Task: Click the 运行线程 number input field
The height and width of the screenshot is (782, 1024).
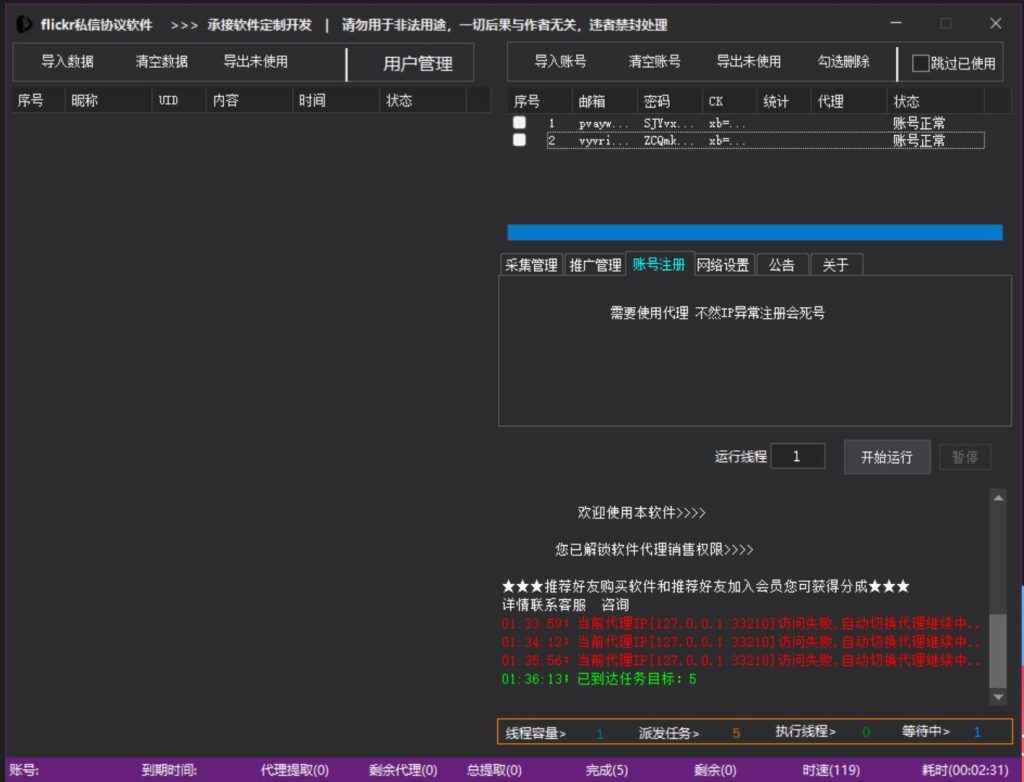Action: click(797, 457)
